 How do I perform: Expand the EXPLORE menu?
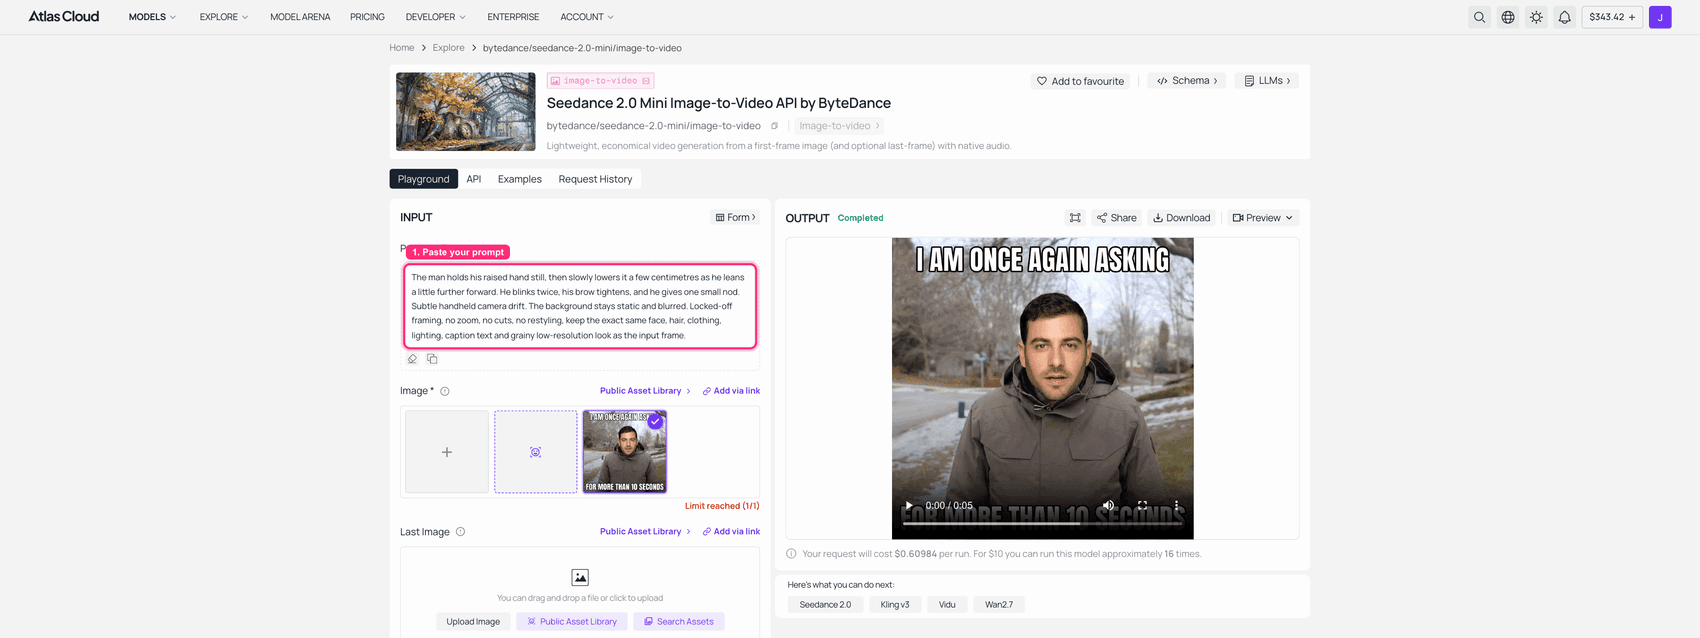pos(224,17)
